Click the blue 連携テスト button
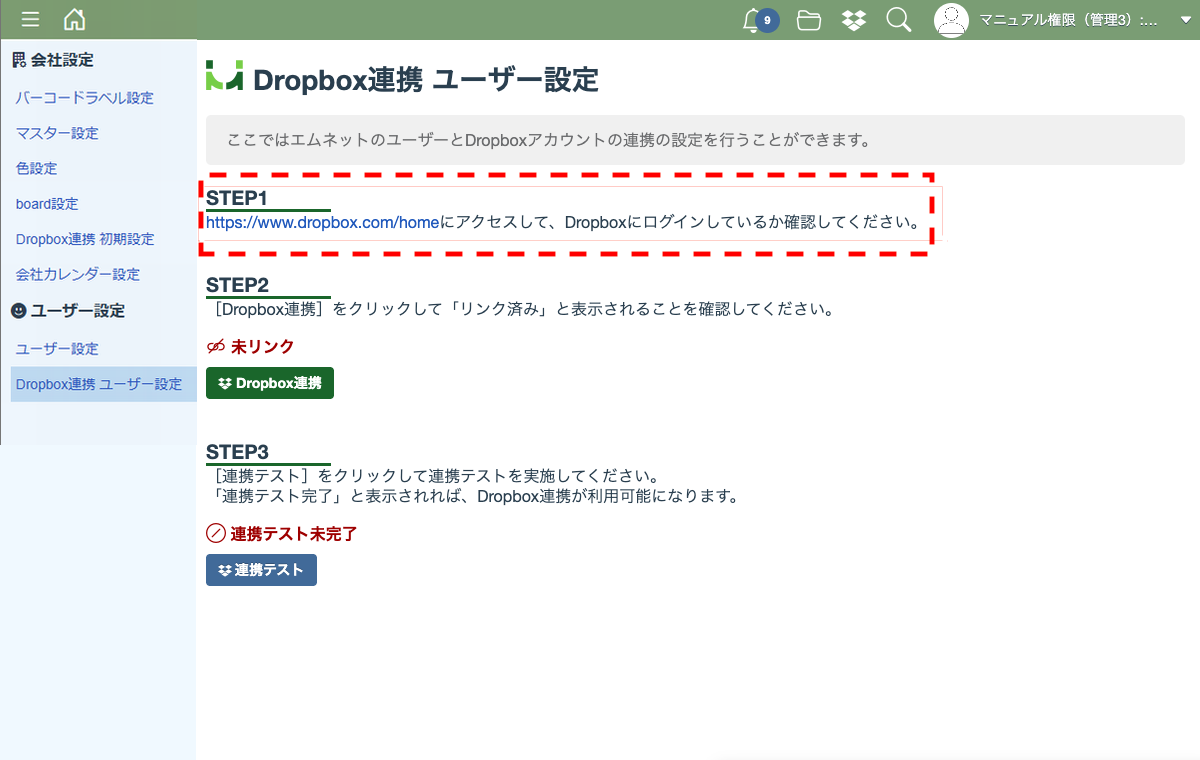 tap(261, 570)
